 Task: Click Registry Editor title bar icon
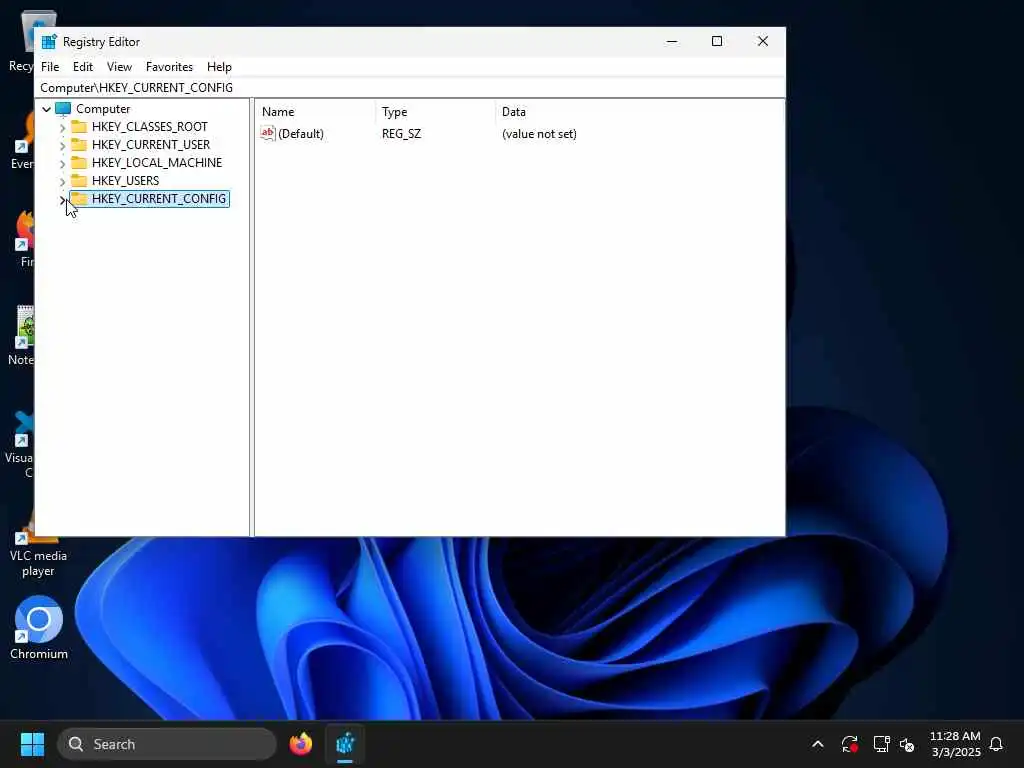coord(49,42)
